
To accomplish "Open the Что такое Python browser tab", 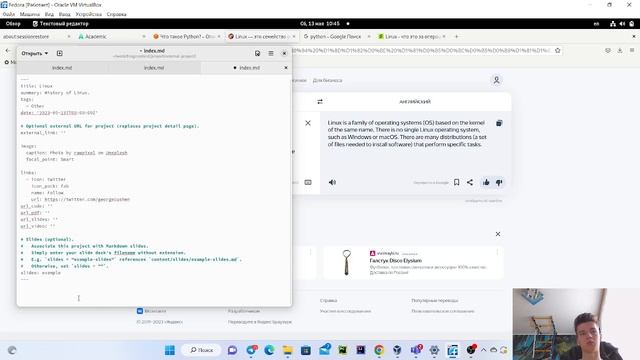I will click(187, 36).
